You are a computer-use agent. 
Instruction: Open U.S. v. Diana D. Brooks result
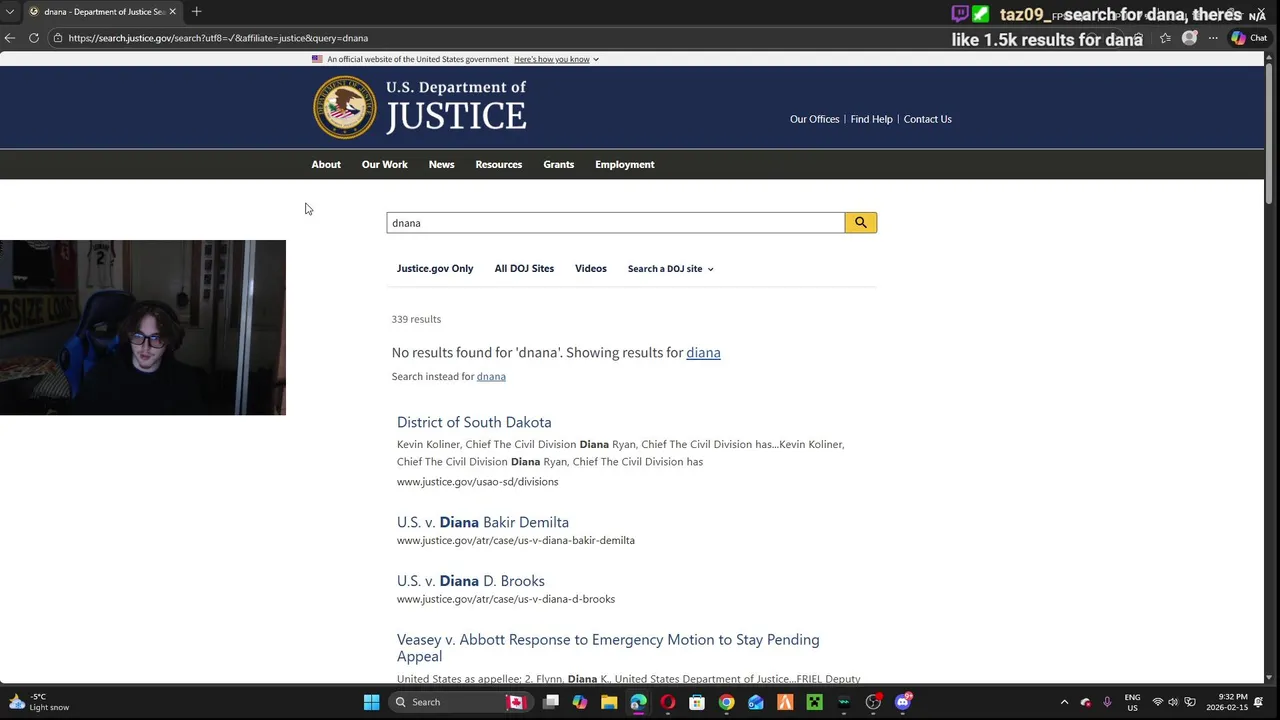[x=471, y=581]
